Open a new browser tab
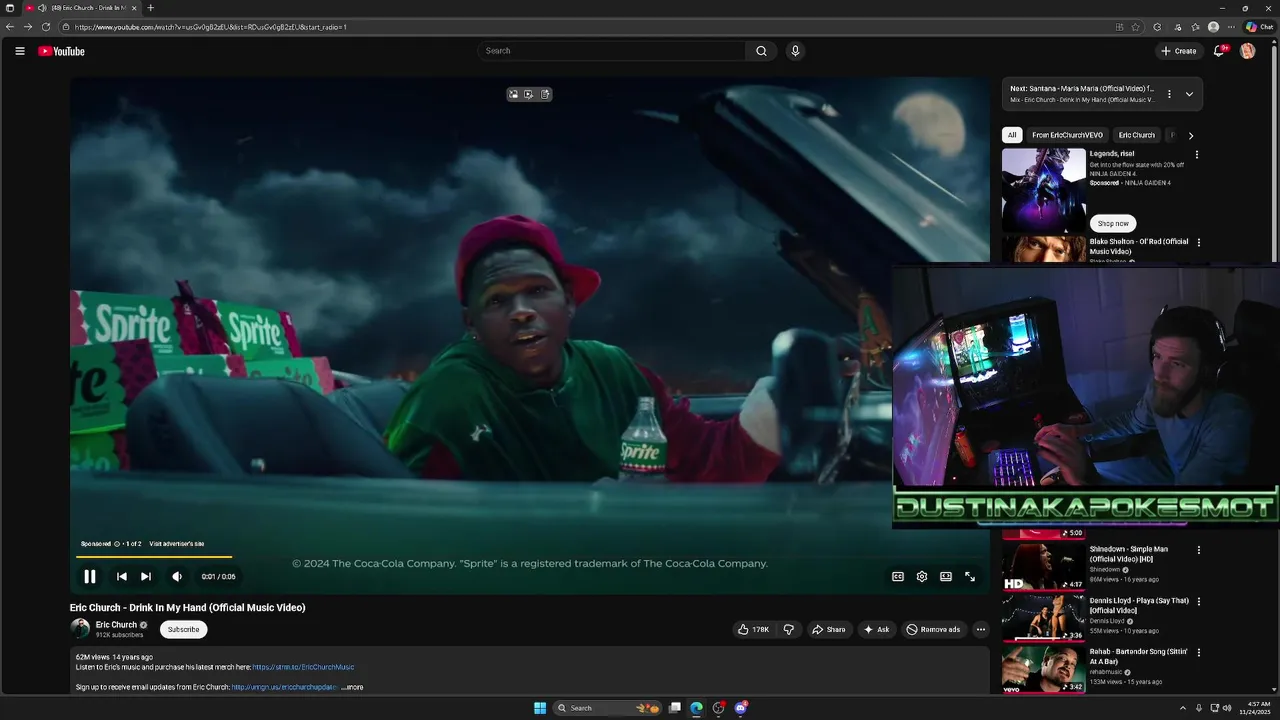 151,8
